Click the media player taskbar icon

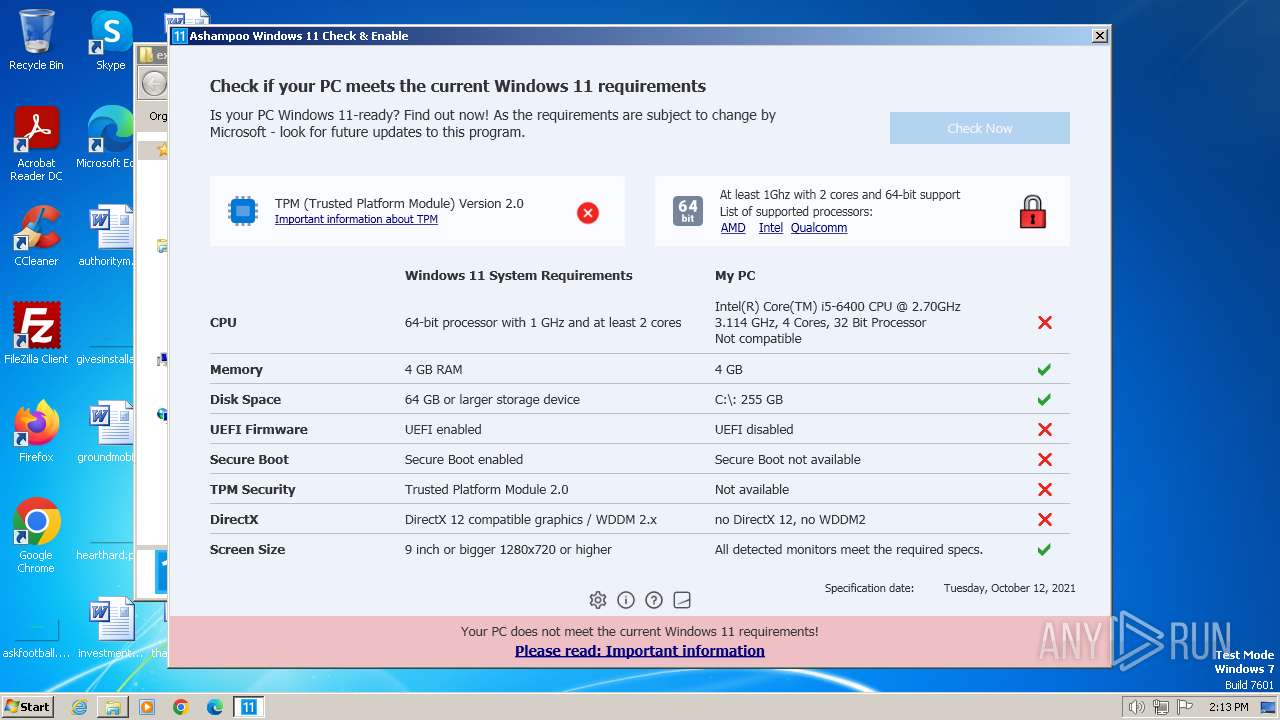click(x=147, y=707)
